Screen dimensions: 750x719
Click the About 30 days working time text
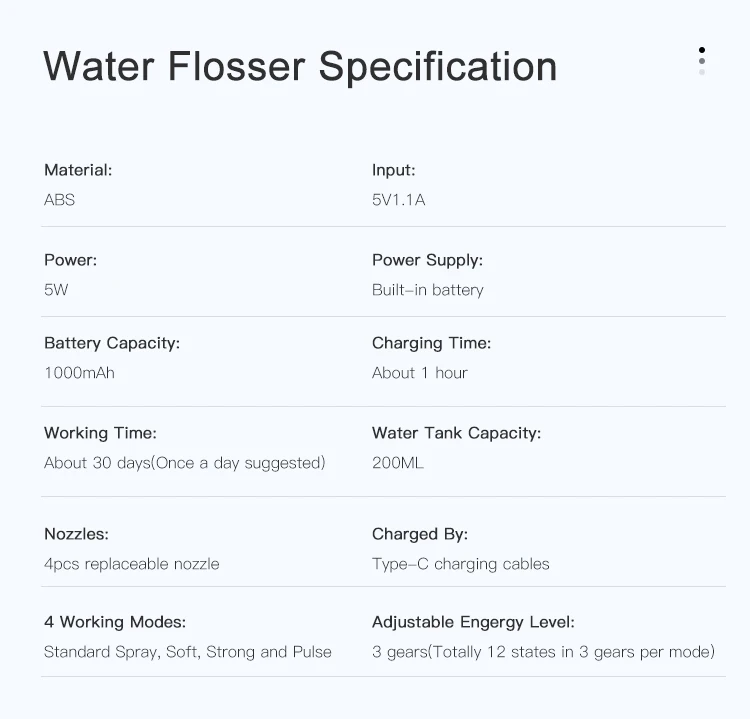point(185,463)
